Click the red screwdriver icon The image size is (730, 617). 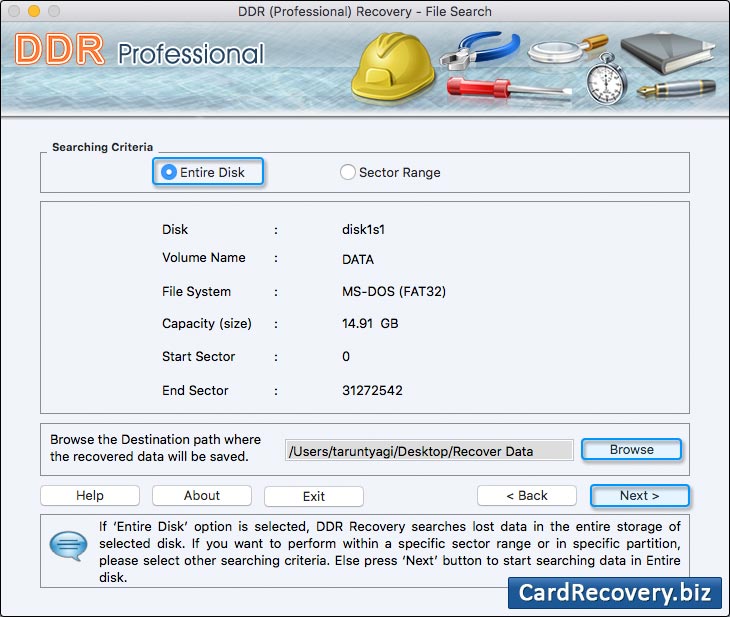point(508,88)
